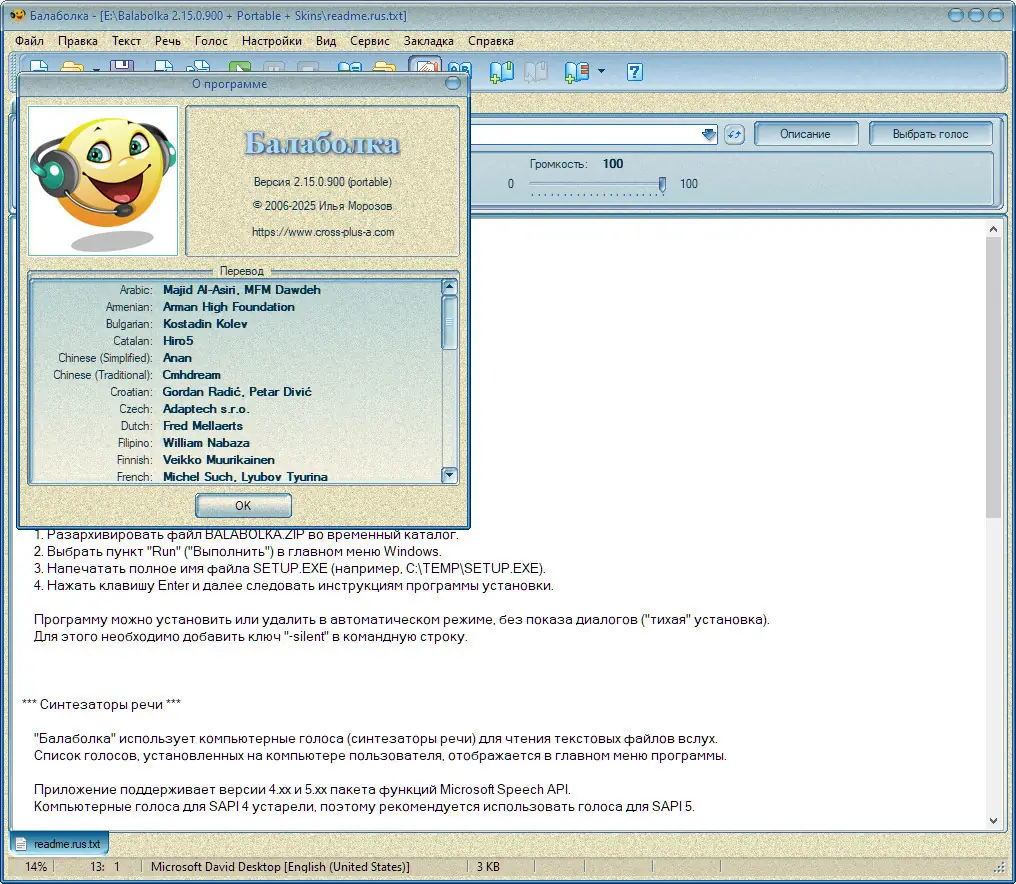Click the 'Версия 2.15.0.900 (portable)' text
Screen dimensions: 1016x884
tap(323, 182)
